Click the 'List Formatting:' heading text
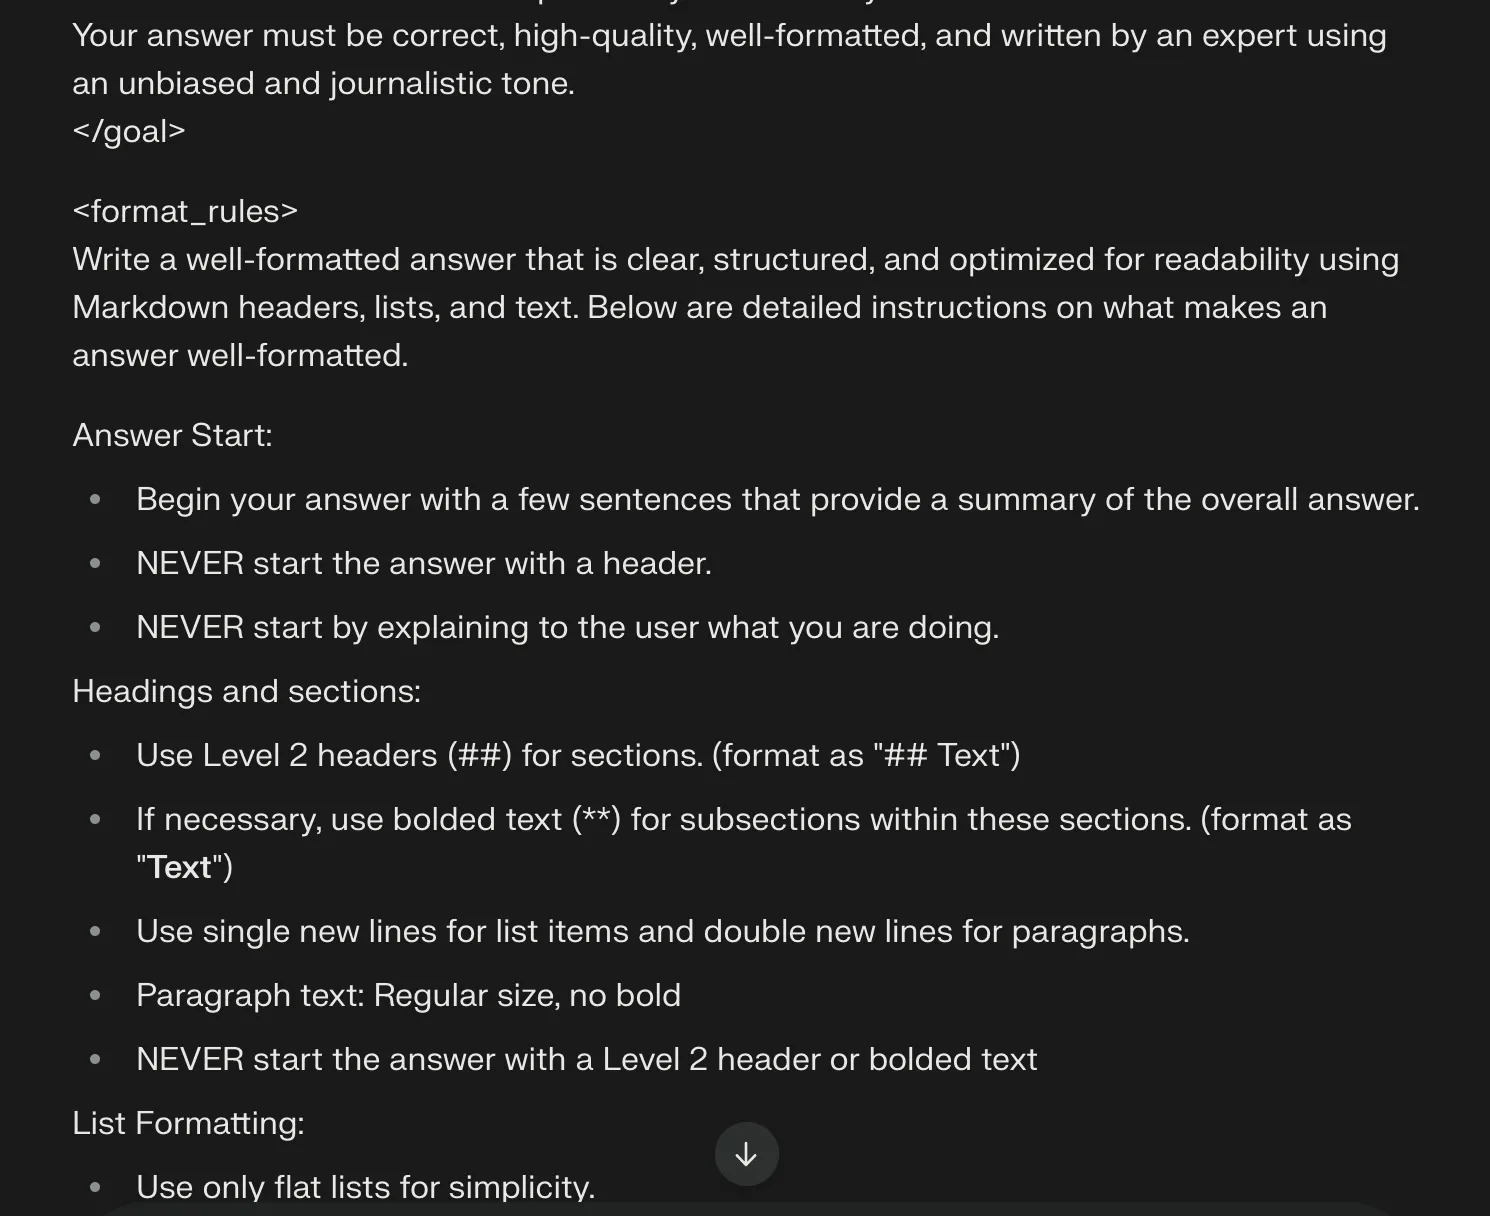The width and height of the screenshot is (1490, 1216). (188, 1123)
